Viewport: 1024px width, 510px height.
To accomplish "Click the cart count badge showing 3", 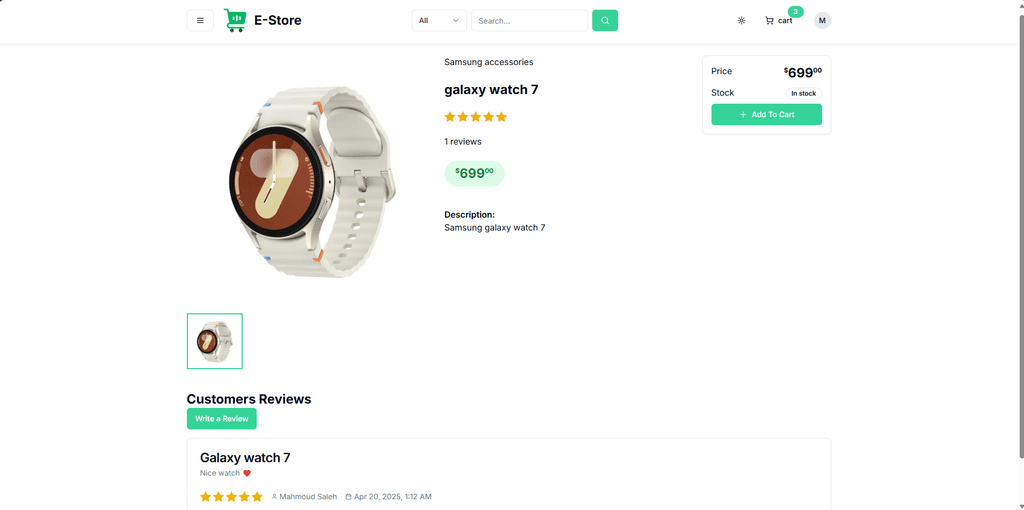I will (x=795, y=12).
